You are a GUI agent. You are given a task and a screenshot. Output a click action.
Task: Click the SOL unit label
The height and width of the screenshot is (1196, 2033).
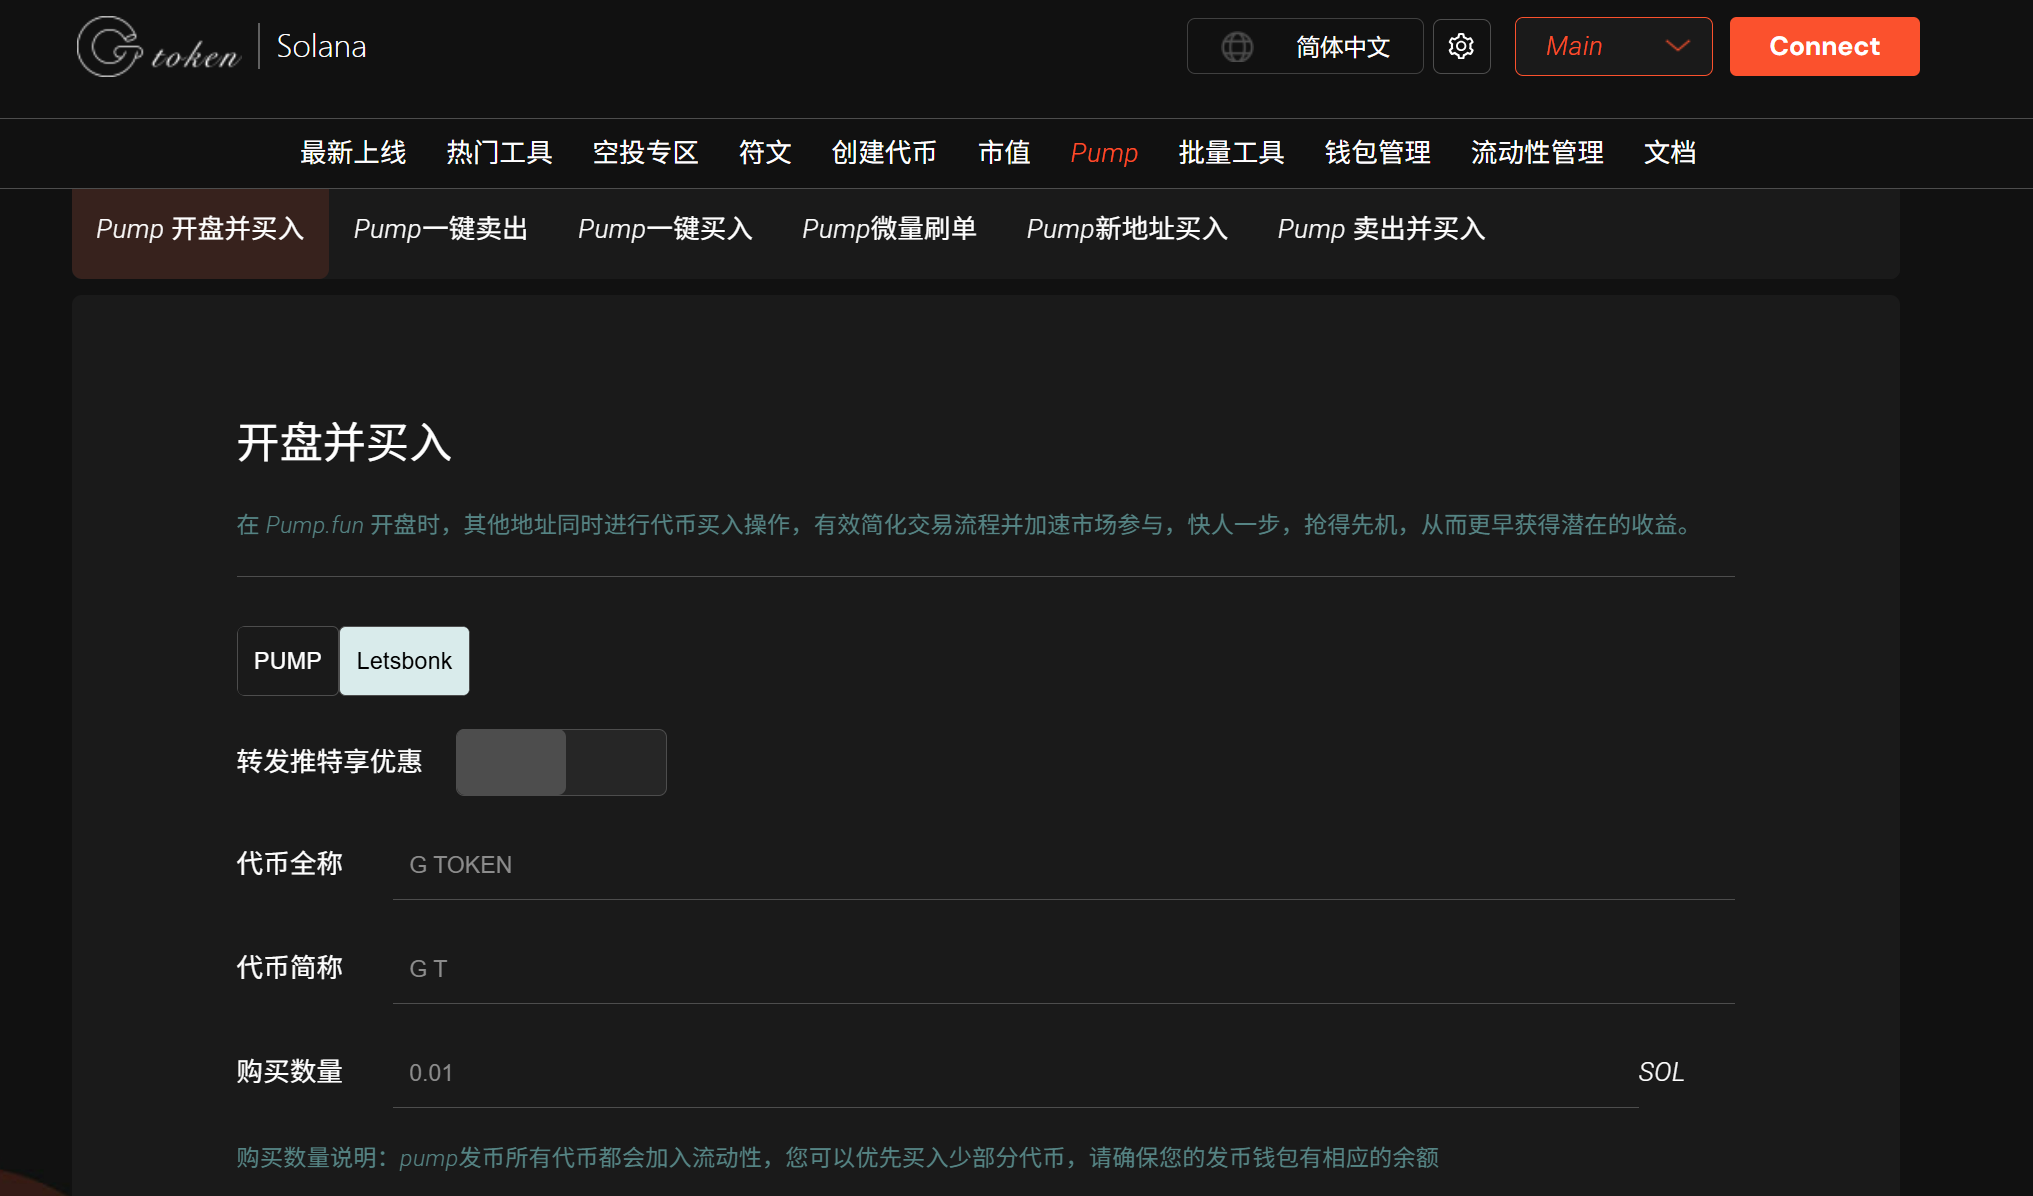pos(1661,1072)
